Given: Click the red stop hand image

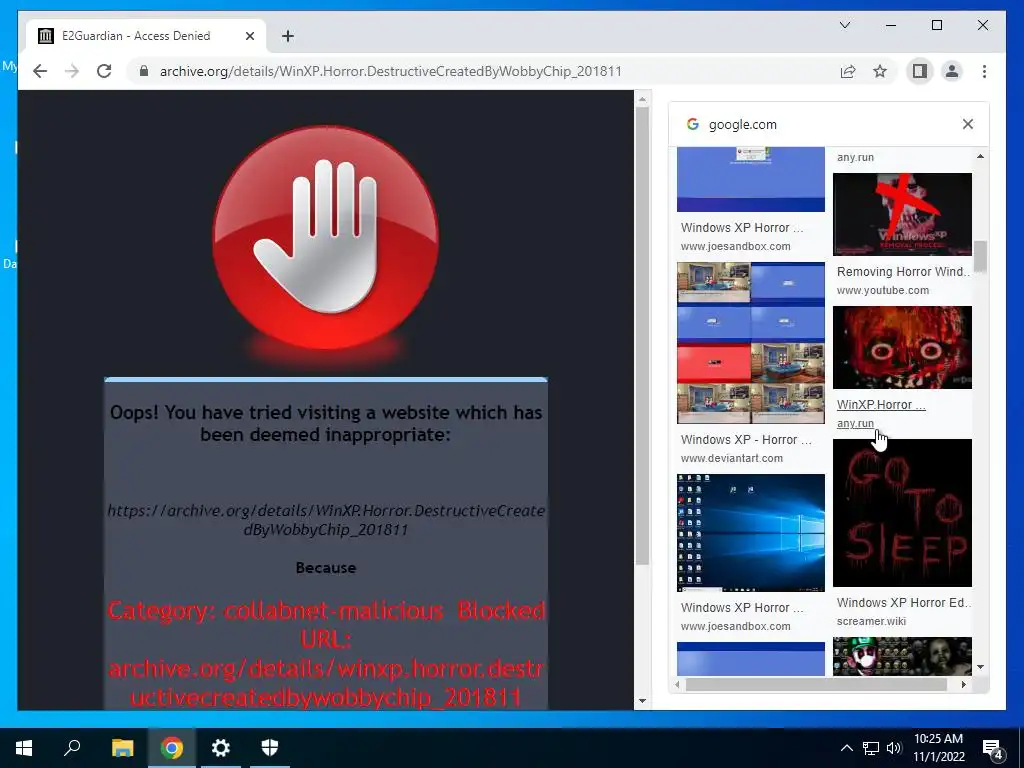Looking at the screenshot, I should [x=325, y=238].
